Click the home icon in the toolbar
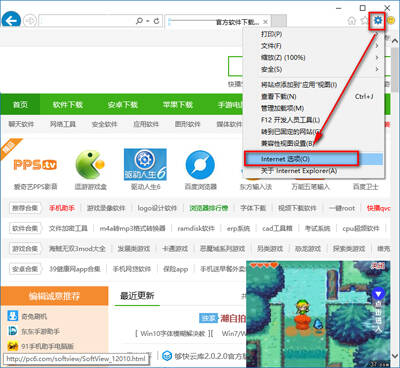 pos(352,21)
